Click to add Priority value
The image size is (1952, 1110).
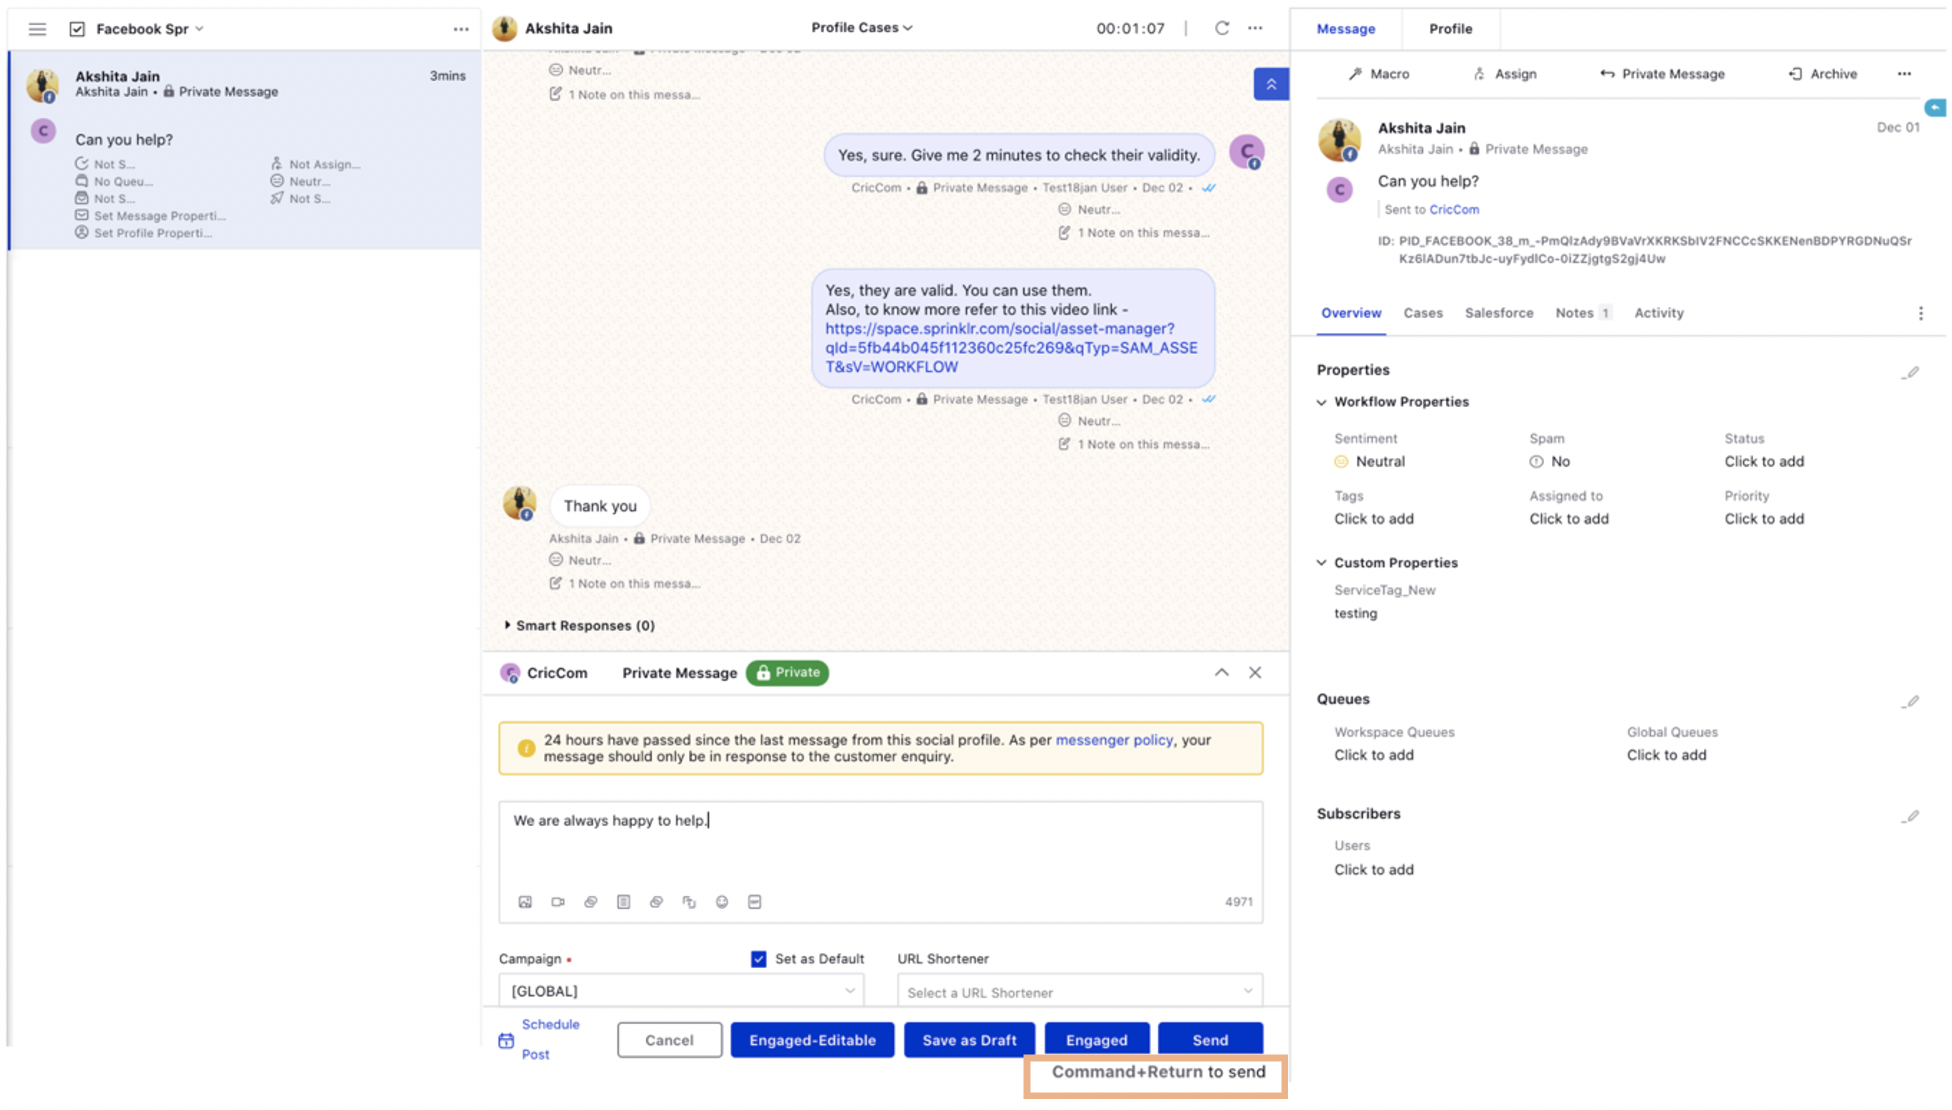[1763, 519]
